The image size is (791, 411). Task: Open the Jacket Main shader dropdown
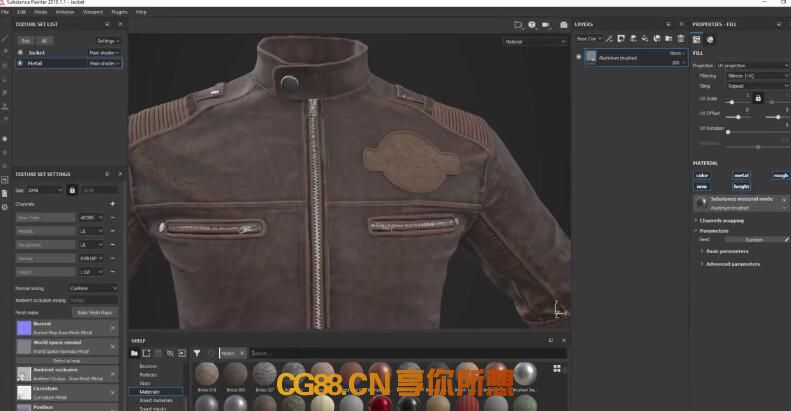[104, 52]
